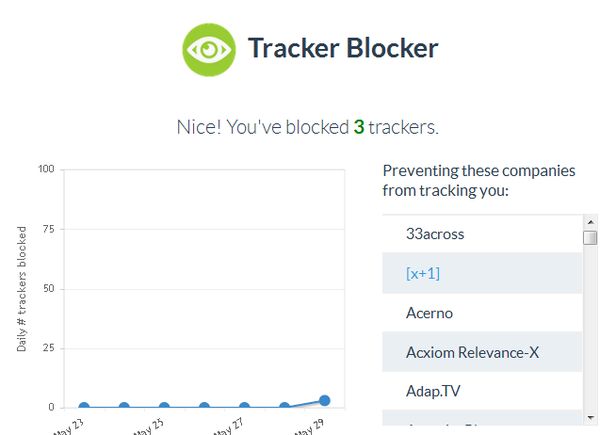Click the green blocked trackers count 3

pyautogui.click(x=358, y=128)
